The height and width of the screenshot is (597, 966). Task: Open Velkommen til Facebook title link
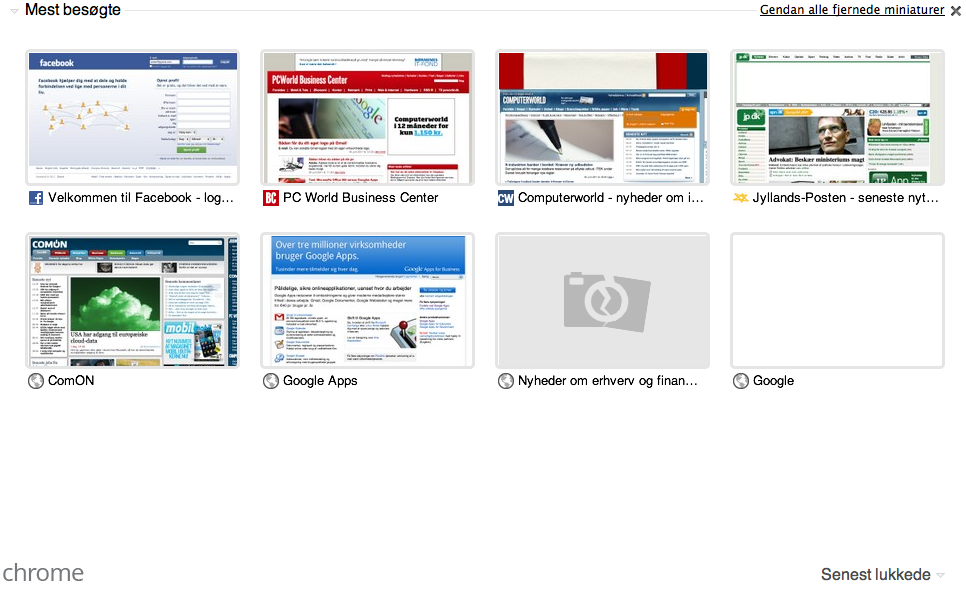140,198
